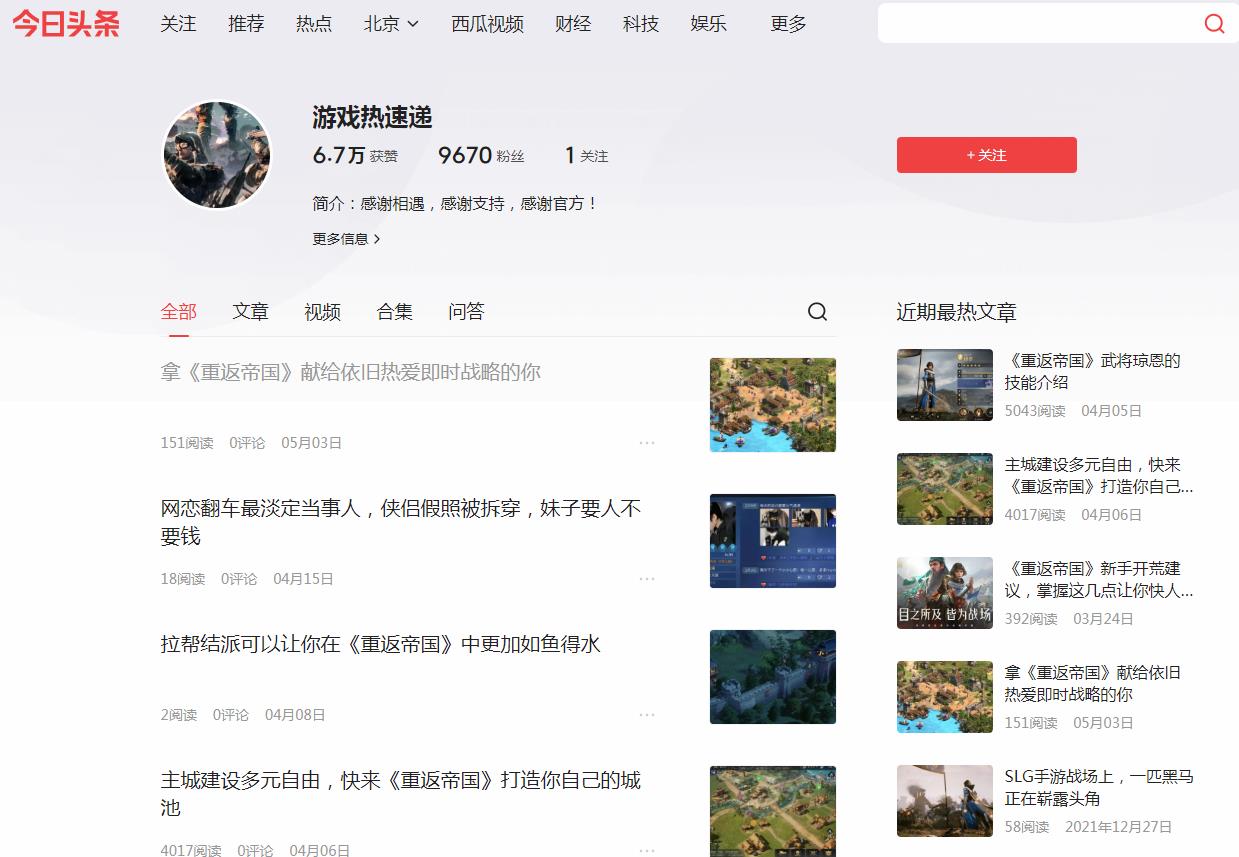Click 0评论 under 网恋翻车 article
Viewport: 1239px width, 857px height.
point(239,578)
